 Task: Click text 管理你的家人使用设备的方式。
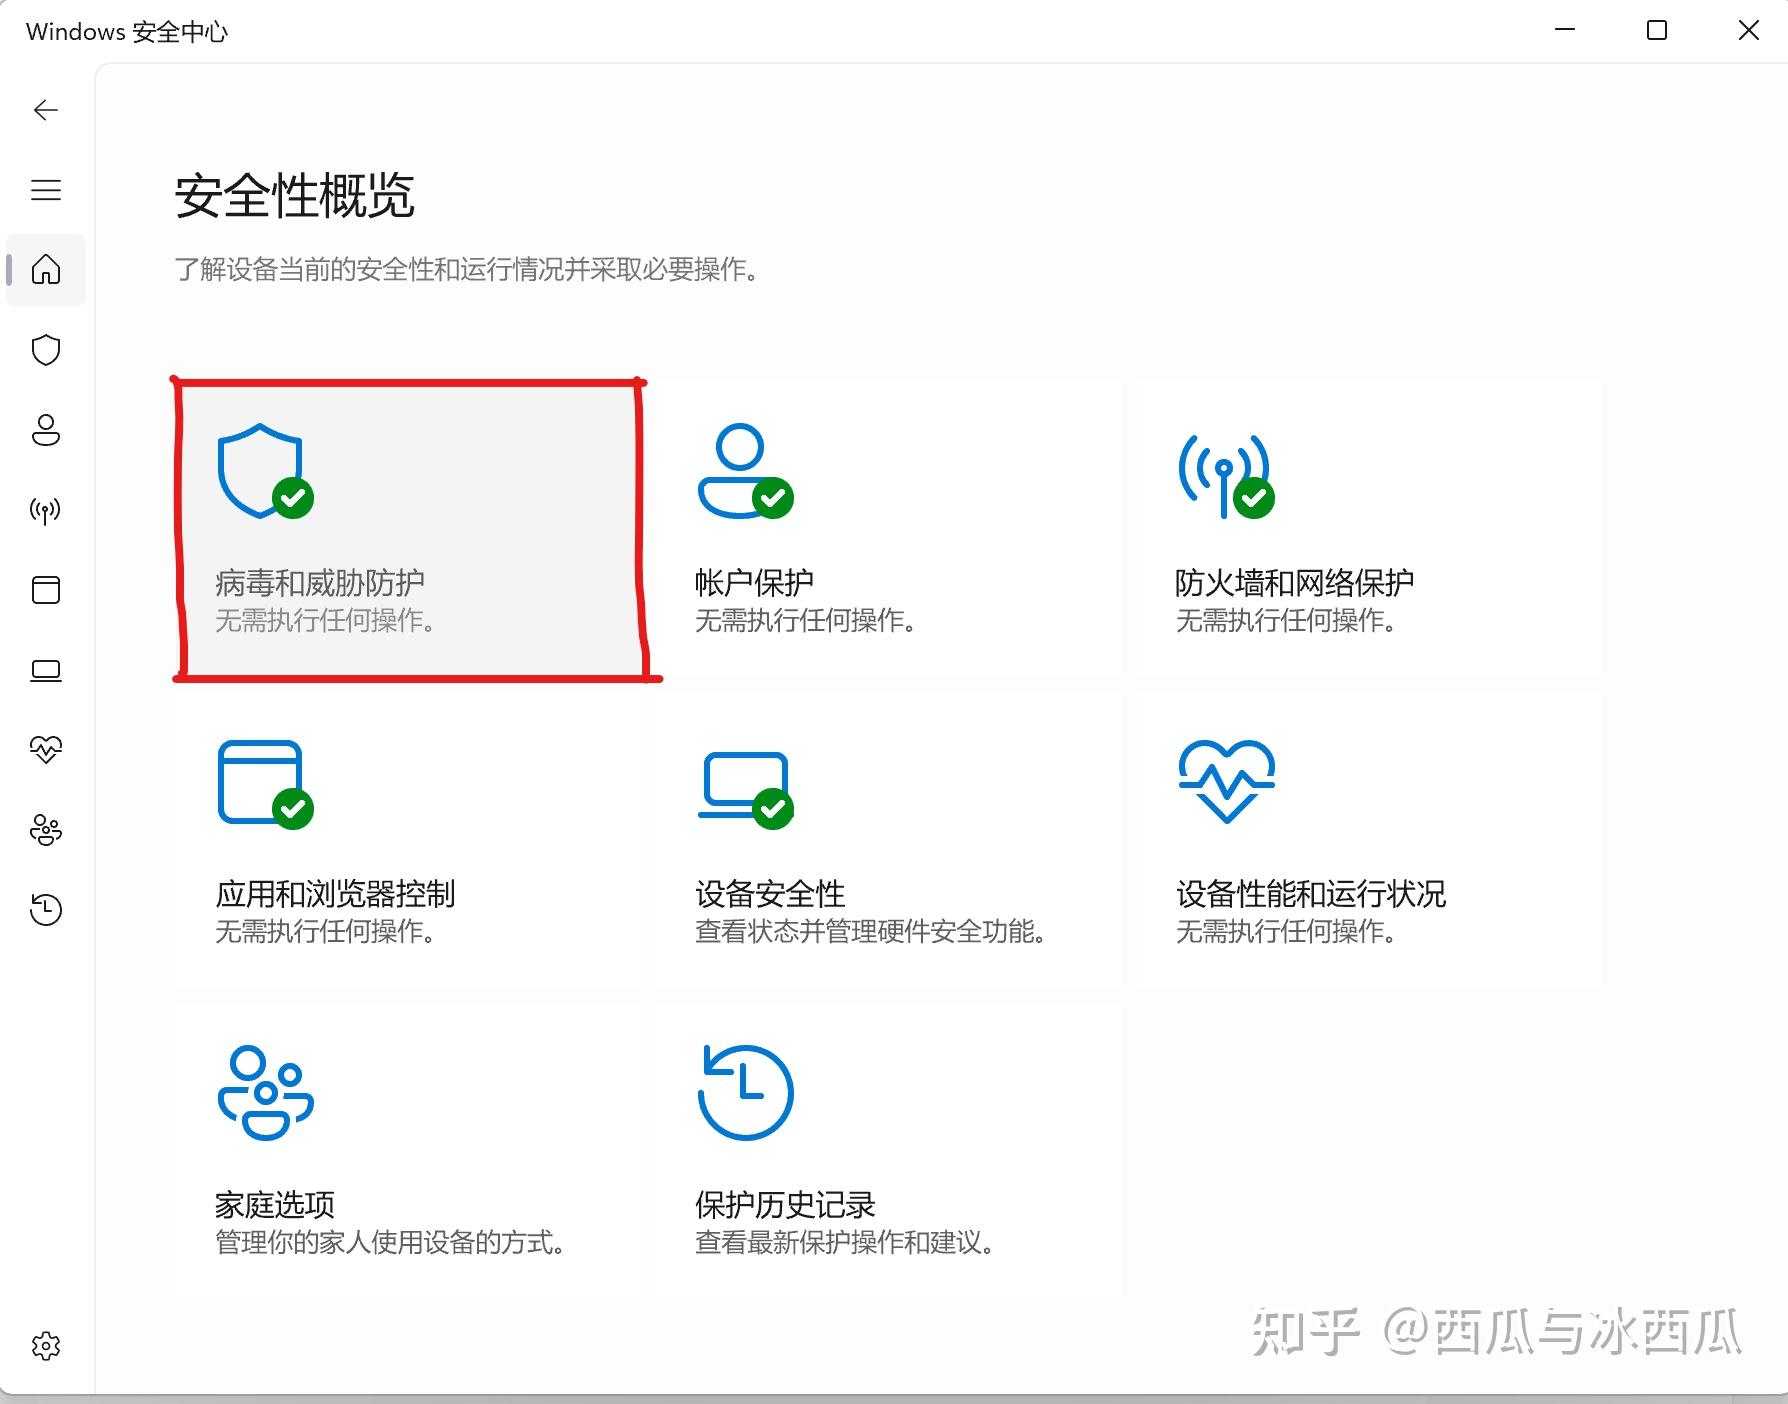(x=390, y=1243)
